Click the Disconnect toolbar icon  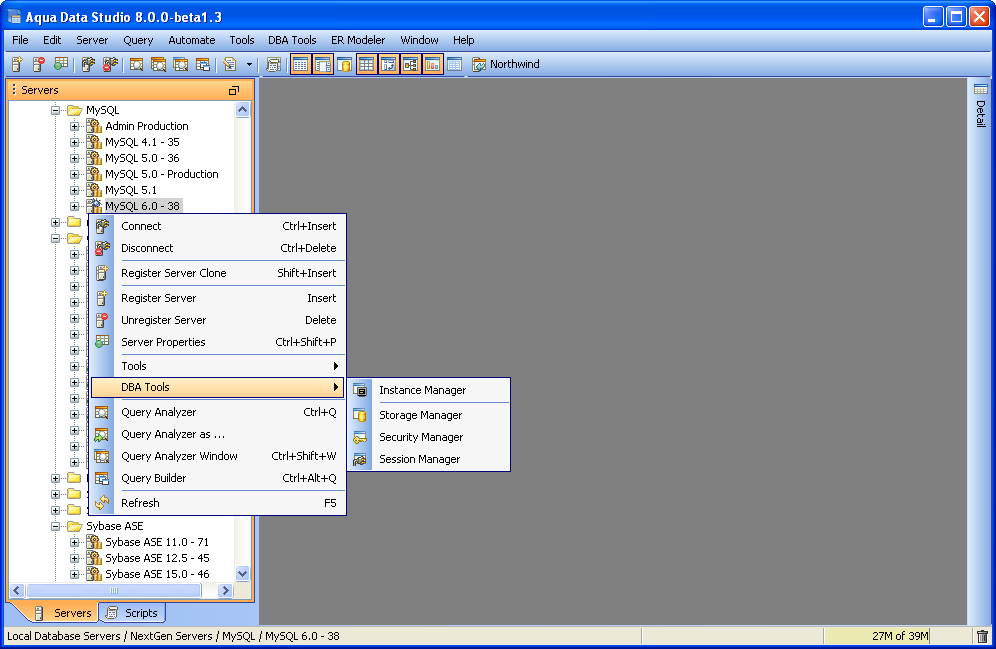[x=111, y=64]
